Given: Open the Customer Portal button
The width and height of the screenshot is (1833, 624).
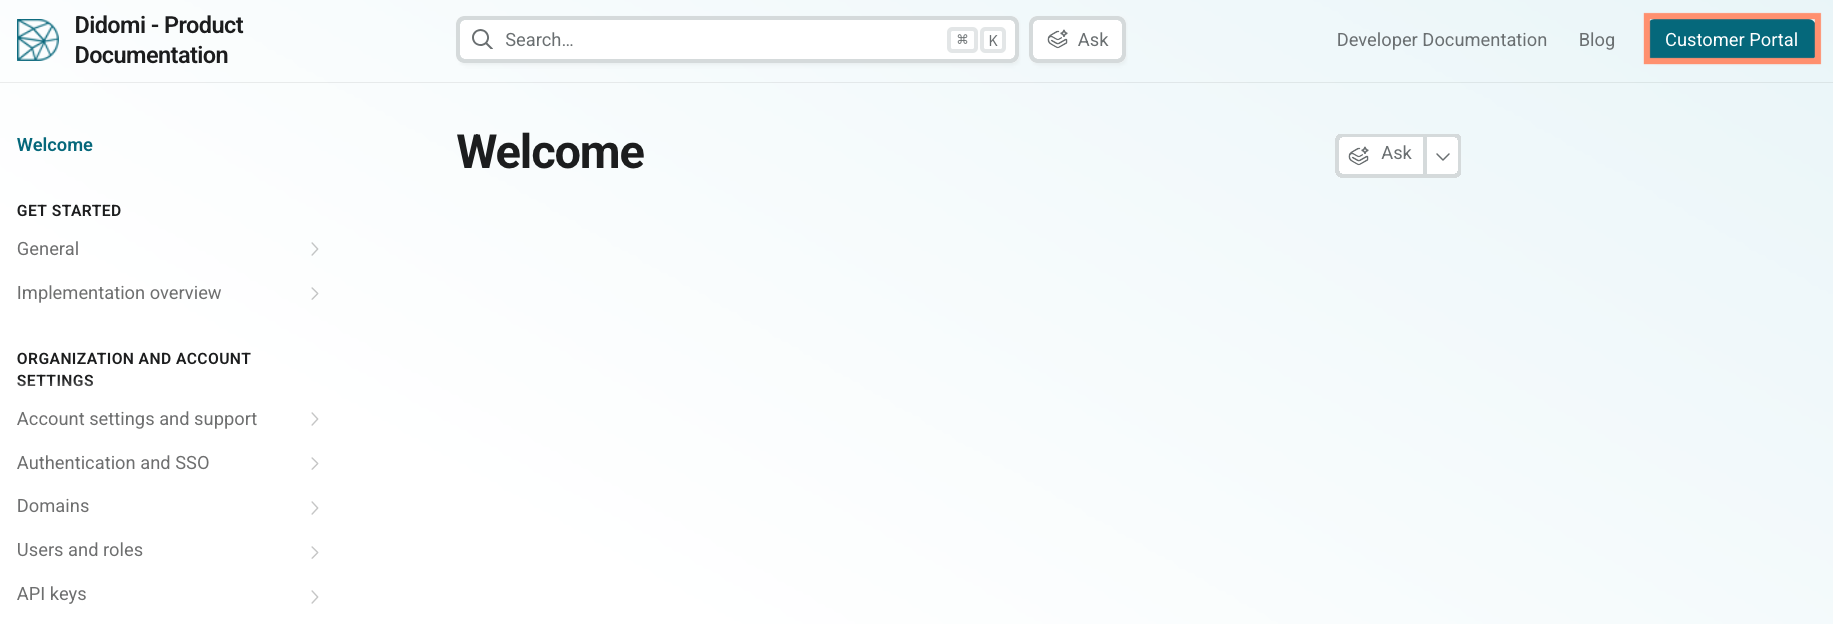Looking at the screenshot, I should pos(1731,40).
